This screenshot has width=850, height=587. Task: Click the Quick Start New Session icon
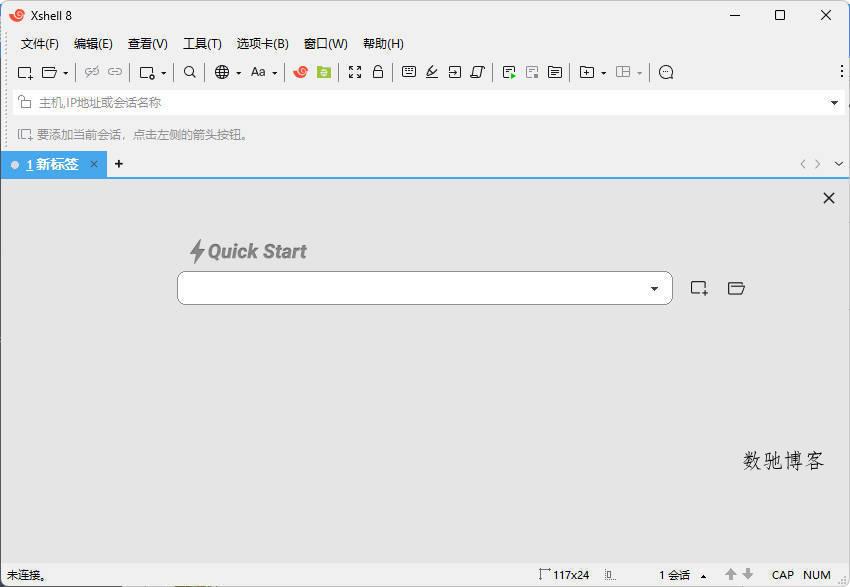[699, 288]
